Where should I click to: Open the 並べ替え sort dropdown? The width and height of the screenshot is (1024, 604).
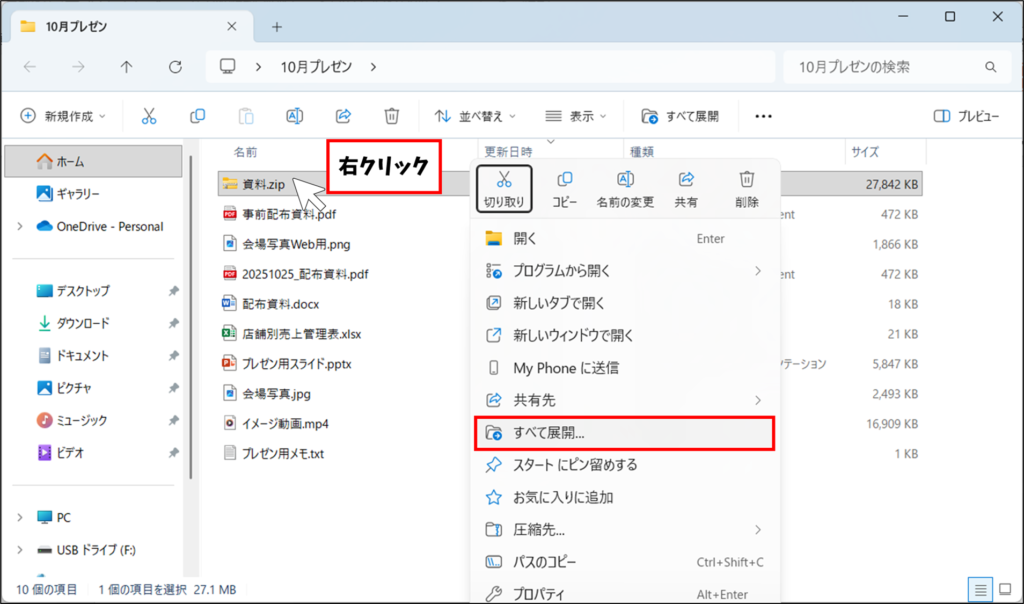pos(475,116)
